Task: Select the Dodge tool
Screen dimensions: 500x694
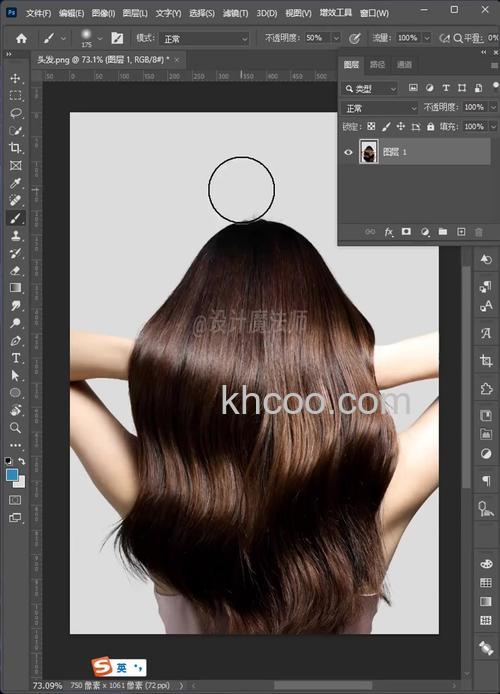Action: [x=15, y=323]
